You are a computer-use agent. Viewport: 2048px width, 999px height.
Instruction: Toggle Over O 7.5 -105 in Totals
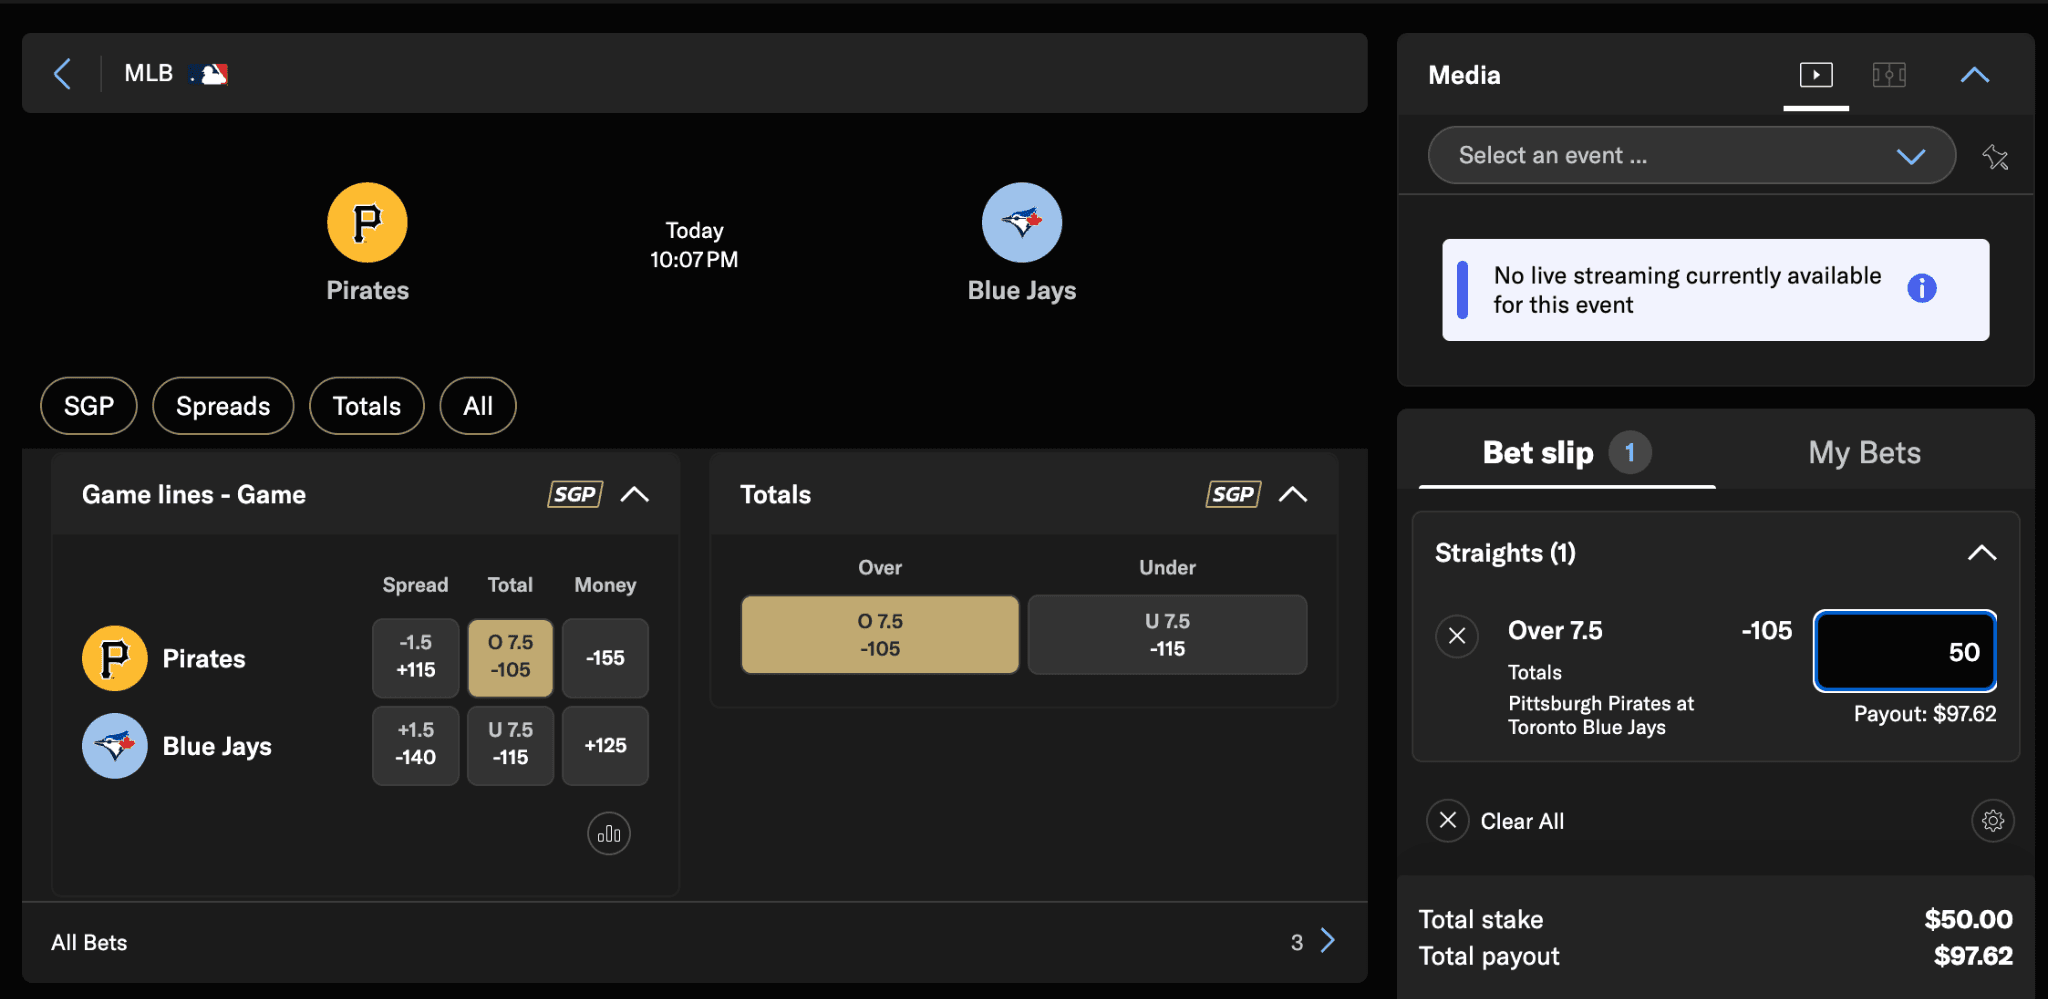[x=880, y=635]
